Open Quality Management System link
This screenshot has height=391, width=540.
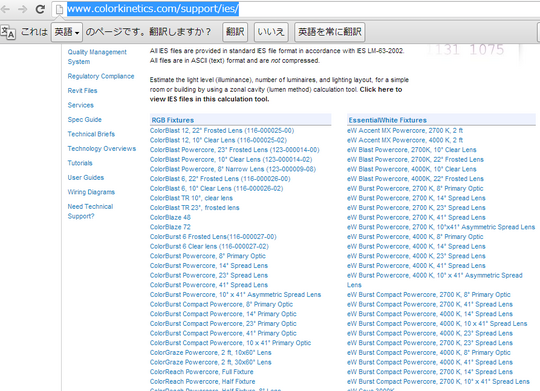(97, 57)
